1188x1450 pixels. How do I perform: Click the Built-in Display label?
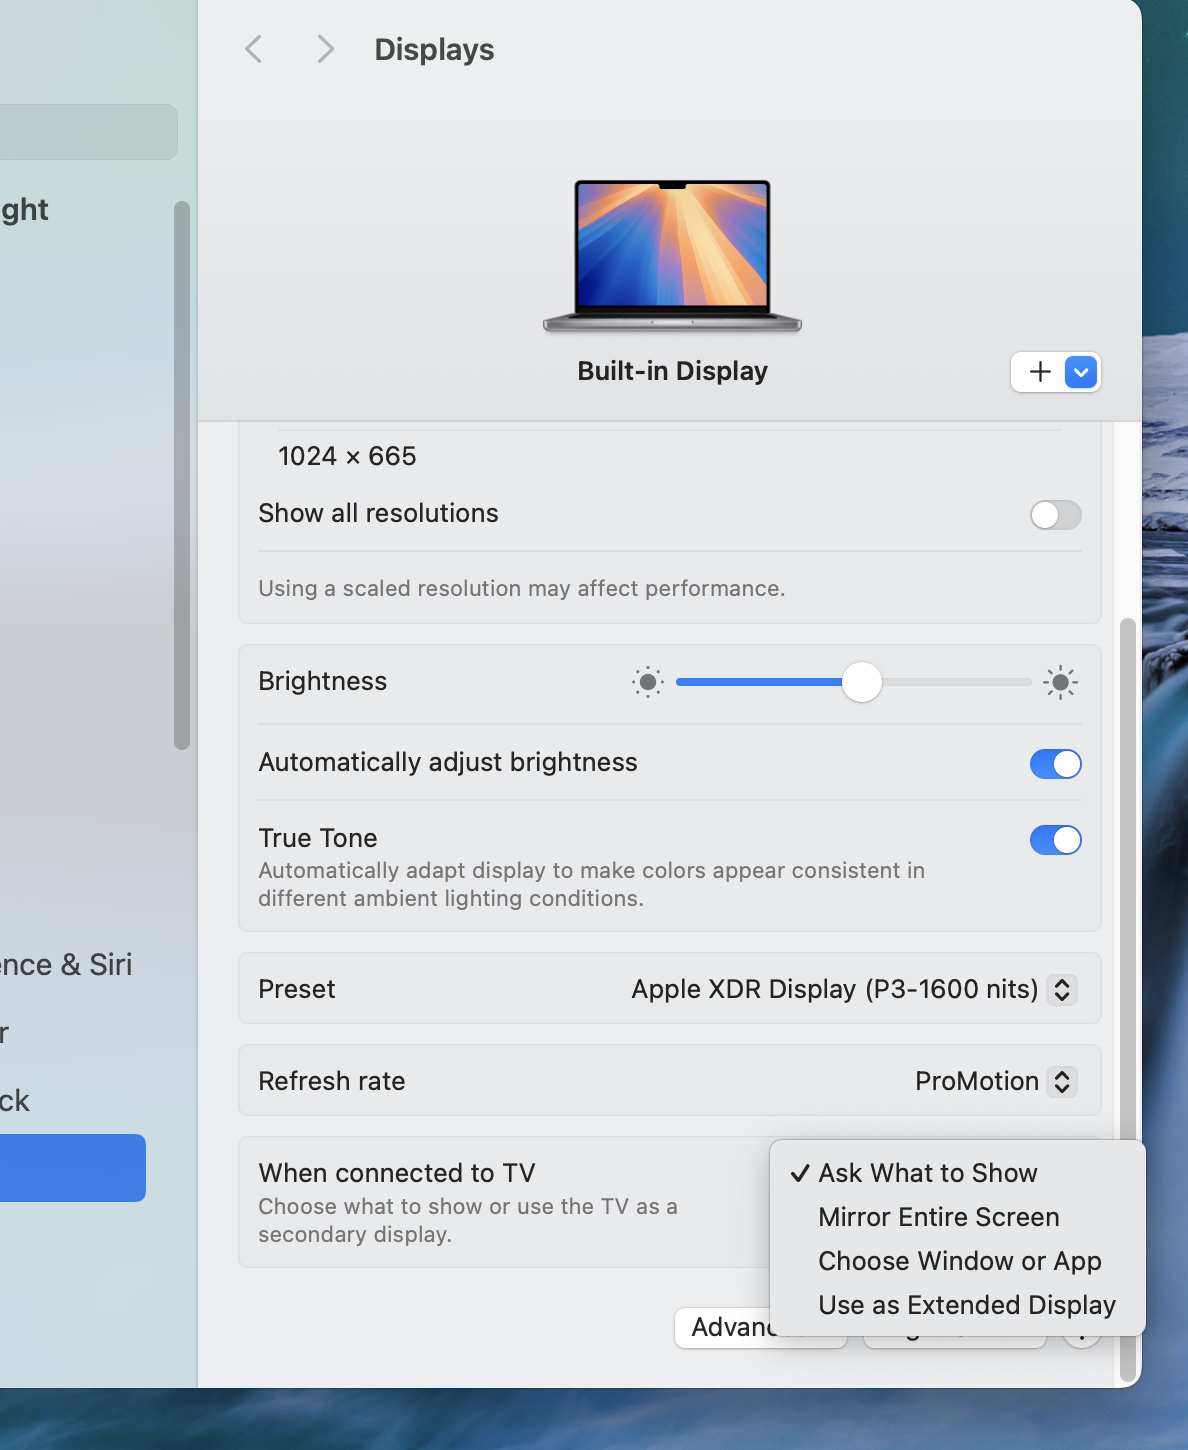[x=672, y=371]
